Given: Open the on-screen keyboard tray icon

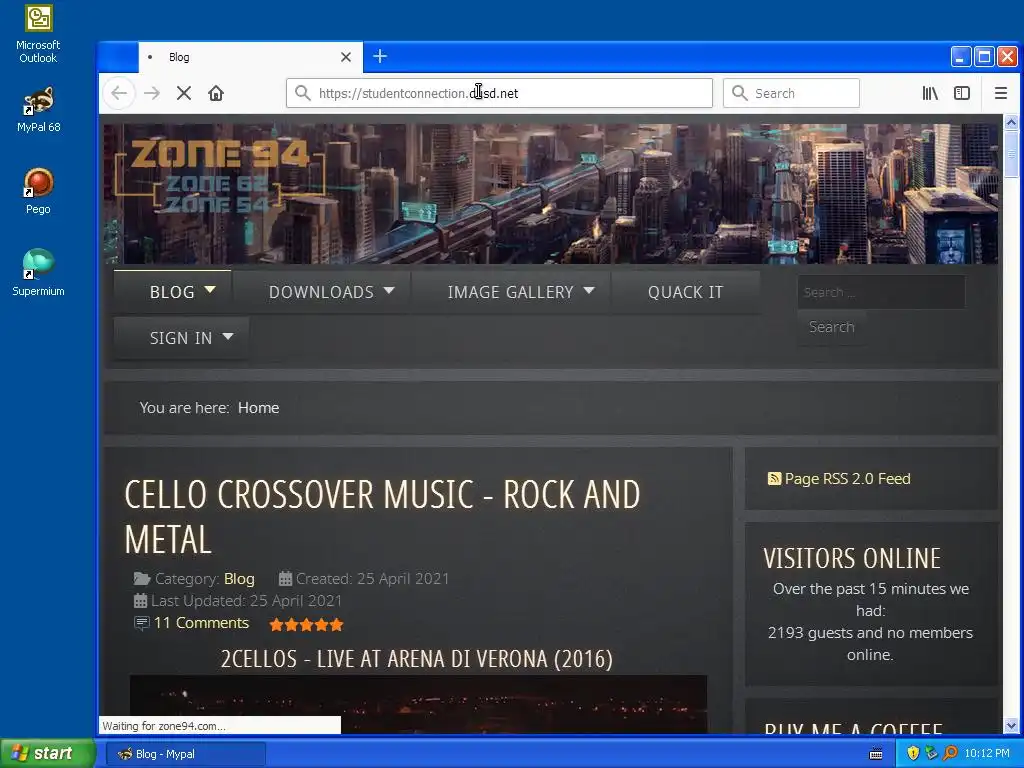Looking at the screenshot, I should click(x=876, y=754).
